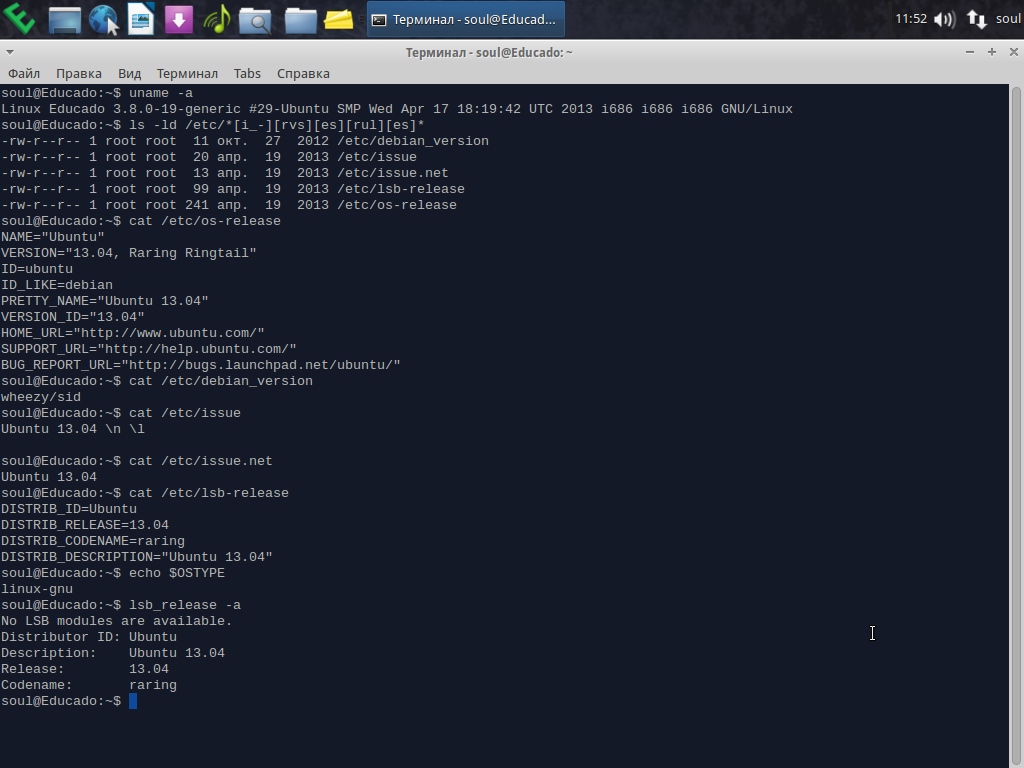Click the PRETTY_NAME="Ubuntu 13.04" line
1024x768 pixels.
pyautogui.click(x=104, y=301)
